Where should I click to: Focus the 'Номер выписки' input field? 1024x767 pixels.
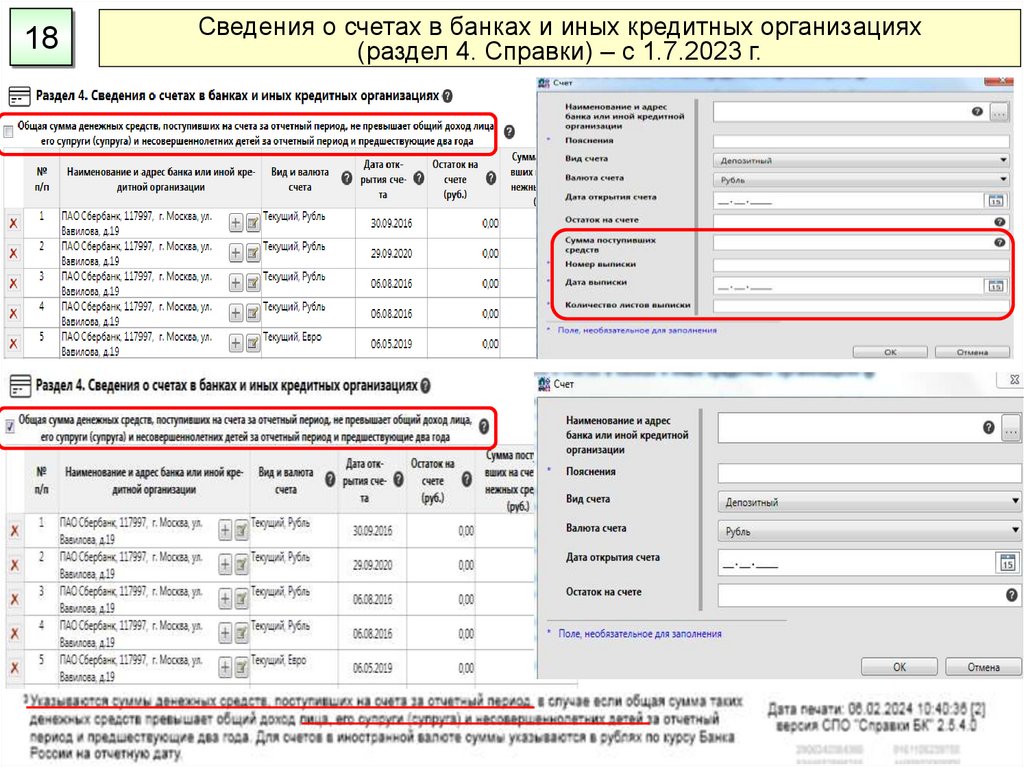[861, 265]
